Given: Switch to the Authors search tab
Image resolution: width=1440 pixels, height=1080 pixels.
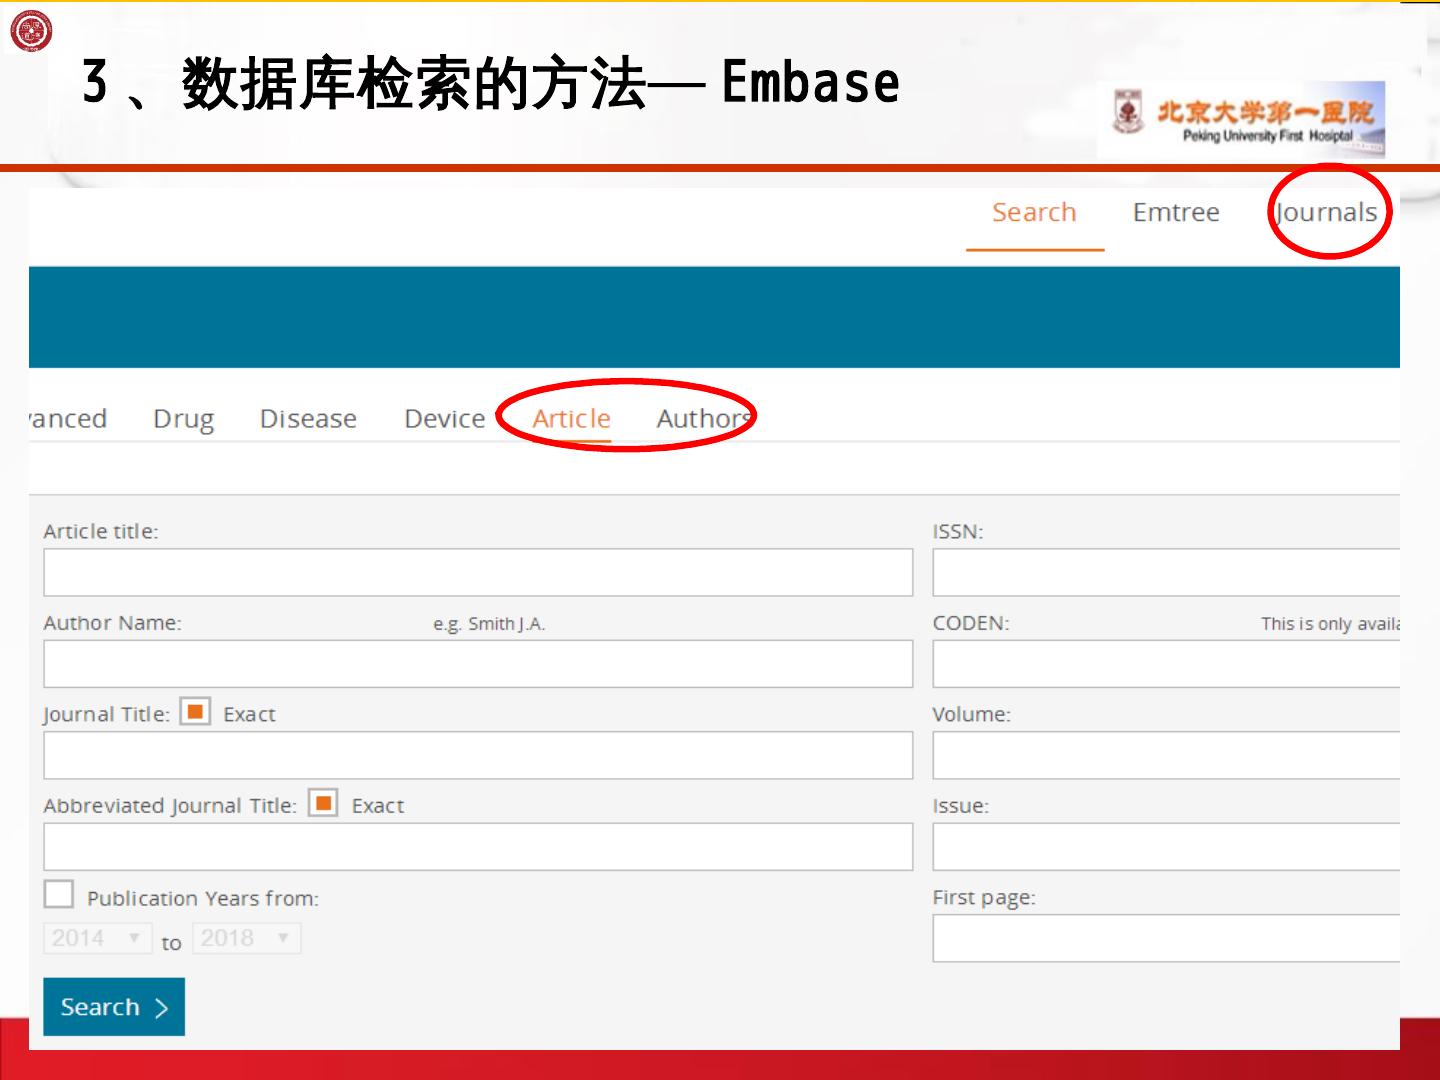Looking at the screenshot, I should [x=703, y=418].
